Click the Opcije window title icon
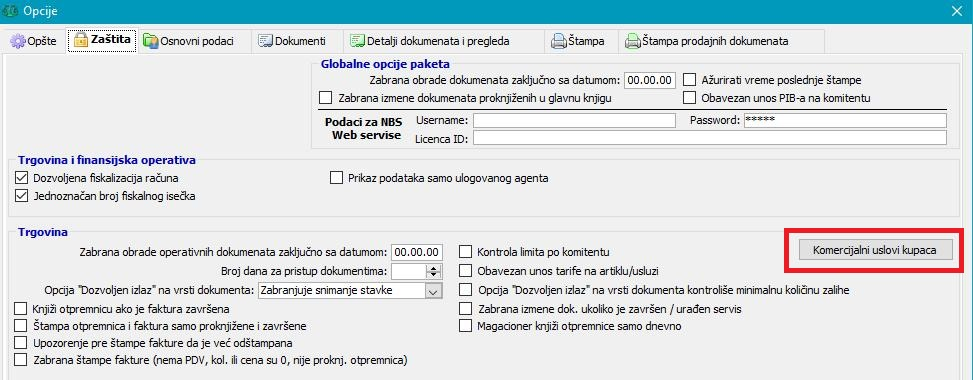973x380 pixels. tap(10, 11)
